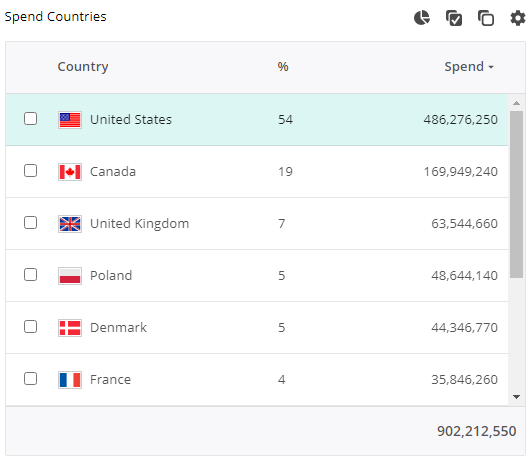Check the United States checkbox
The height and width of the screenshot is (462, 532).
click(x=31, y=119)
